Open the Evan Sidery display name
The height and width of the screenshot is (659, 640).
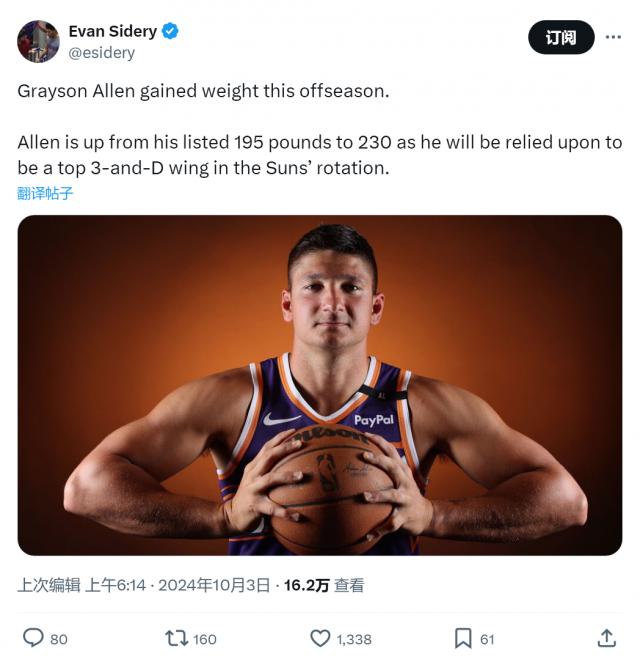coord(112,31)
